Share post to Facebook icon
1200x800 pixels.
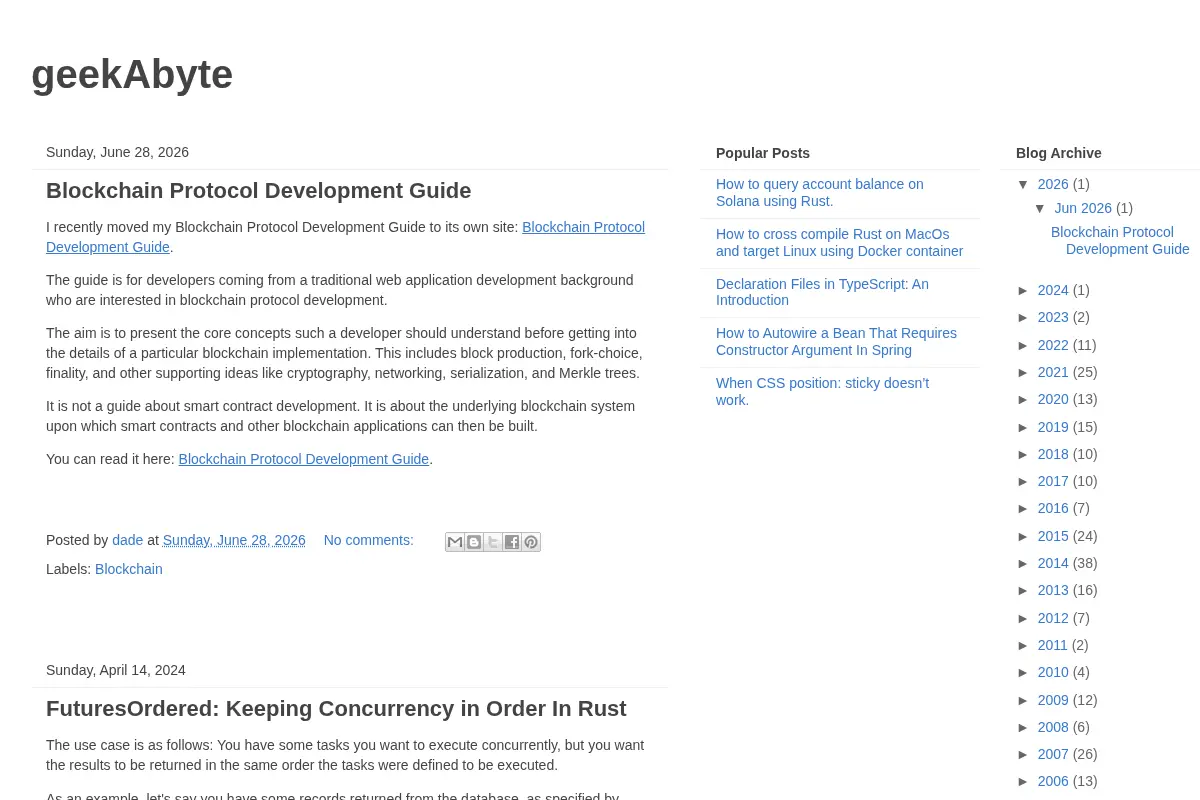[512, 542]
